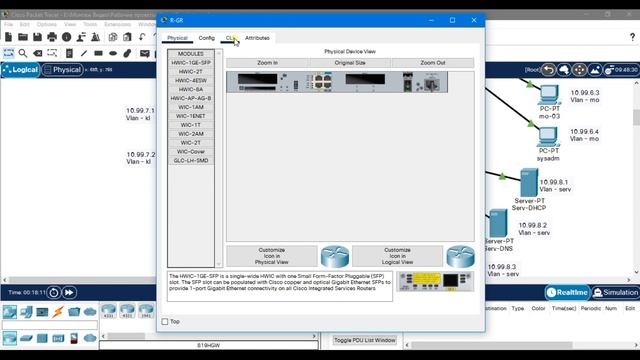640x360 pixels.
Task: Switch to Simulation mode
Action: [616, 292]
